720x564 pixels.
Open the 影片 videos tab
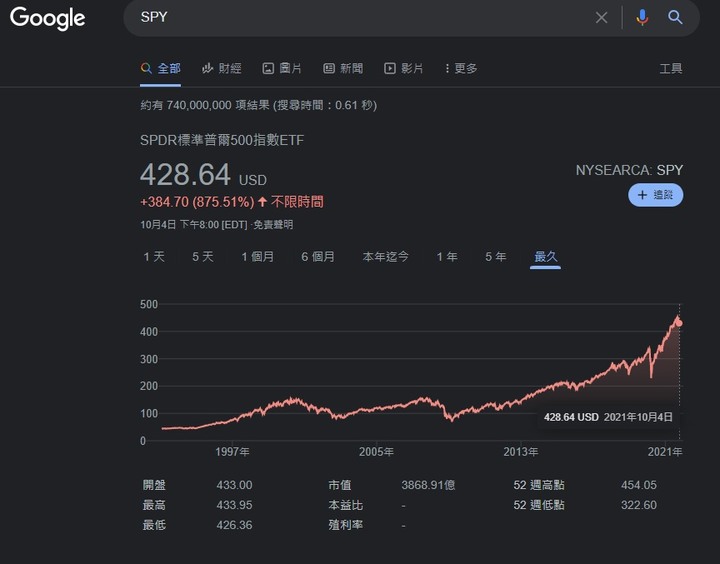pyautogui.click(x=404, y=68)
